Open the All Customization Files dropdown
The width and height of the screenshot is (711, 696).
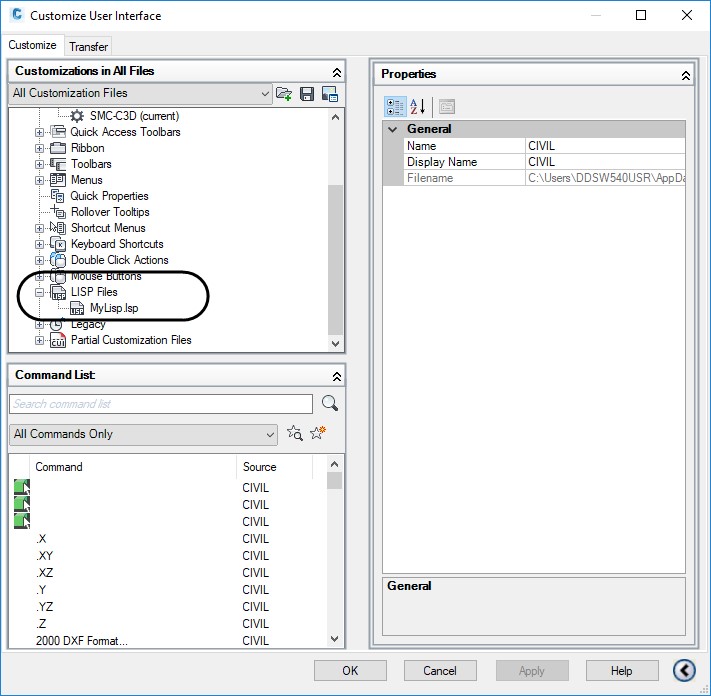pyautogui.click(x=140, y=93)
